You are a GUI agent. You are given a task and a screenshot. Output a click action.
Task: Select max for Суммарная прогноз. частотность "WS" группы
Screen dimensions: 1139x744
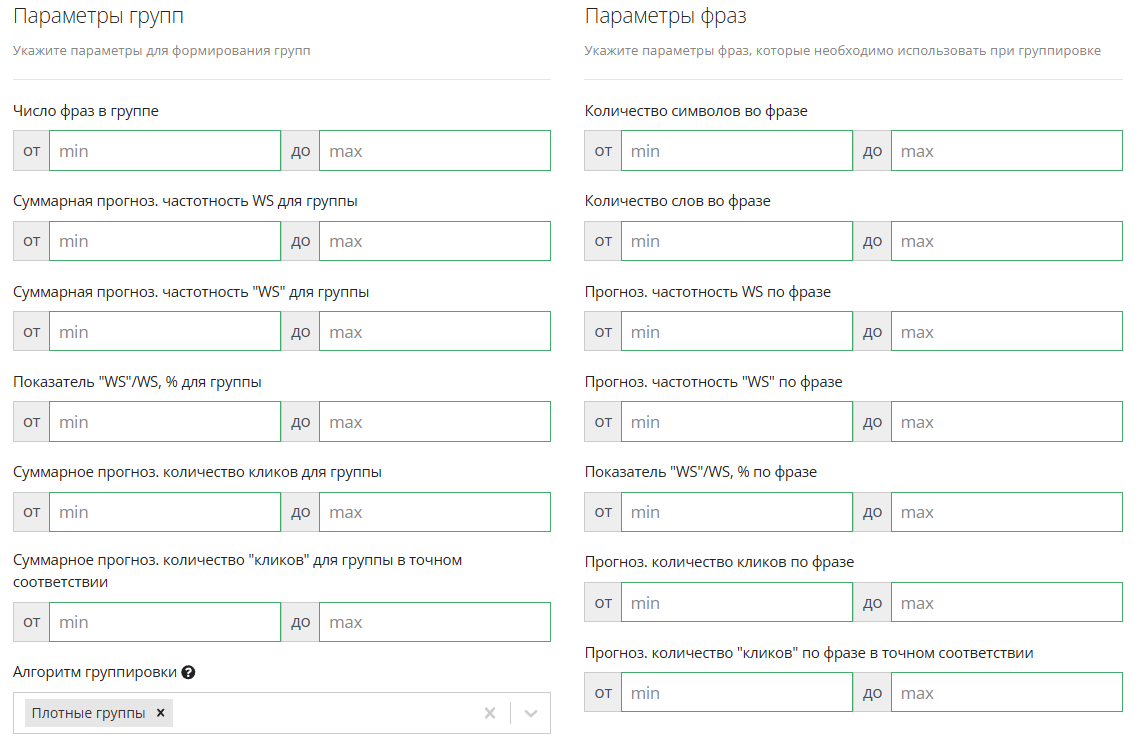tap(434, 332)
